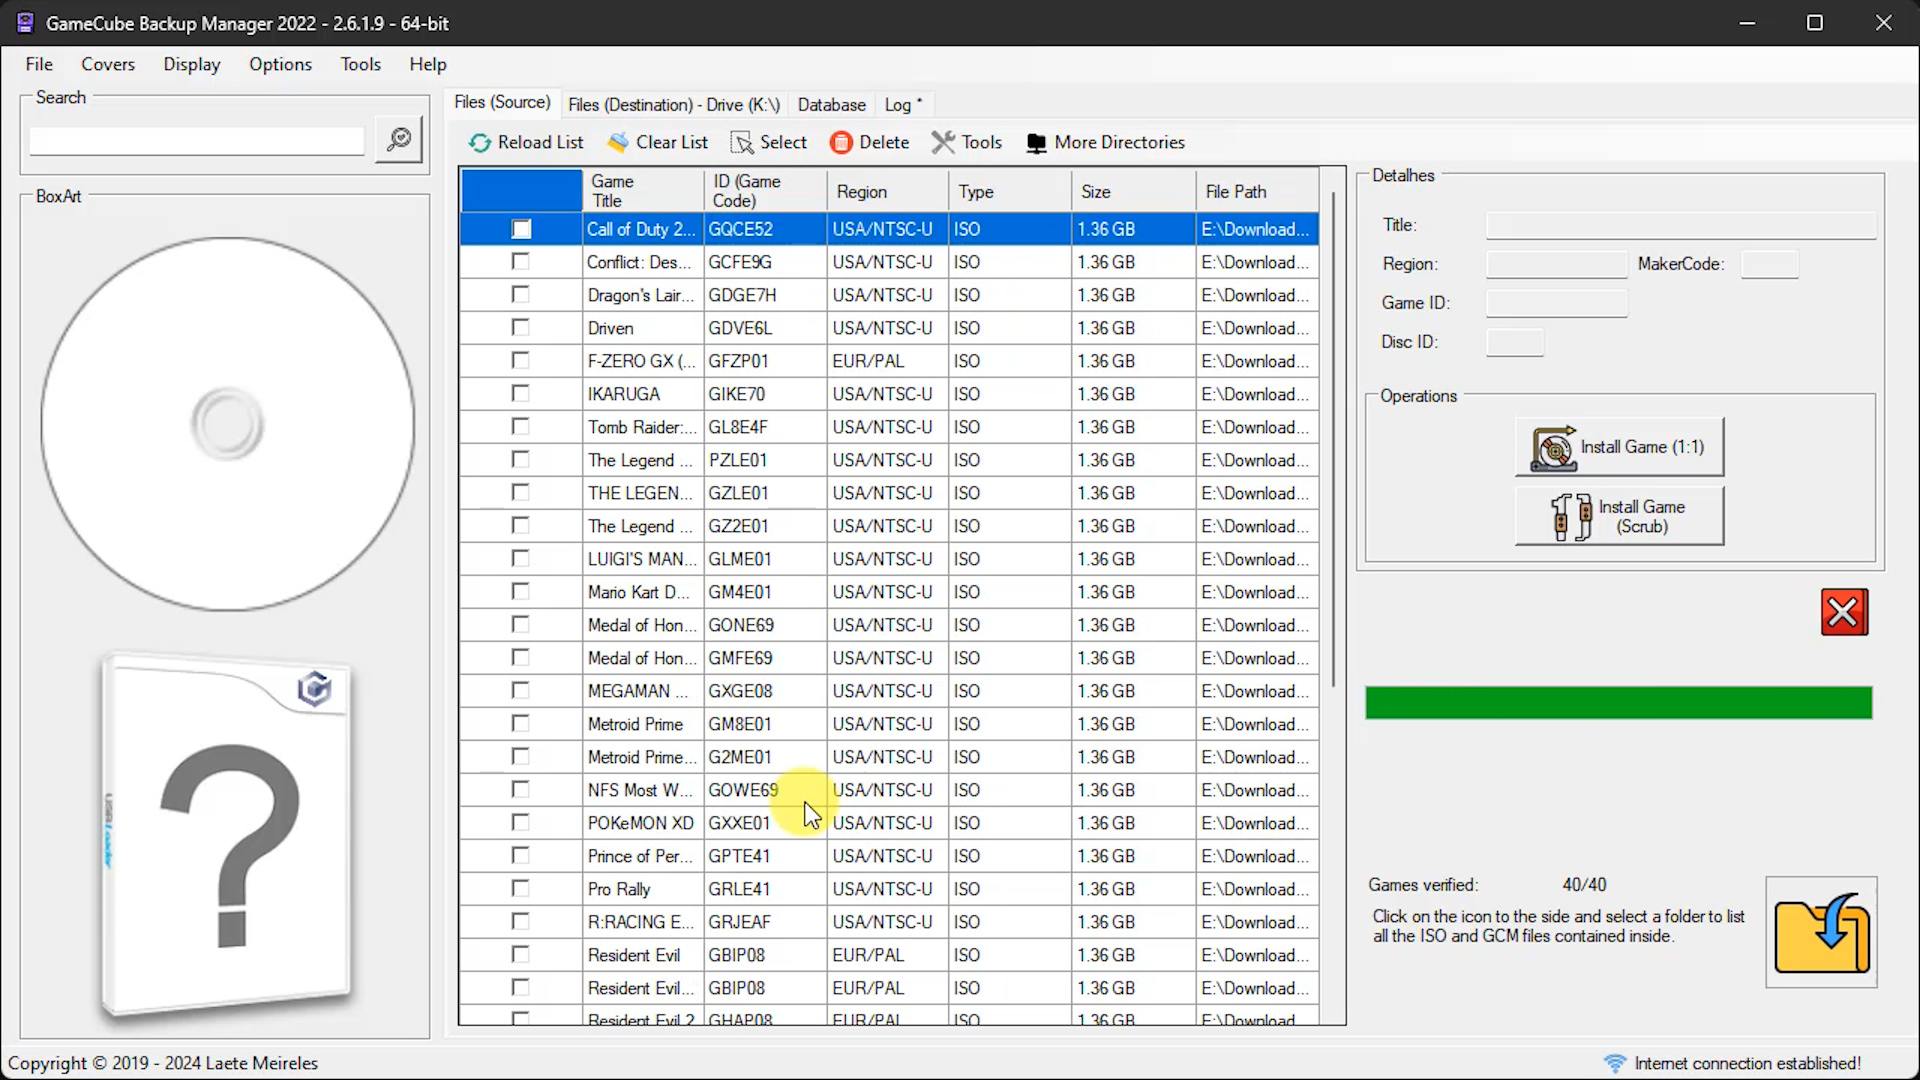
Task: Click the red X cancel button
Action: click(x=1844, y=612)
